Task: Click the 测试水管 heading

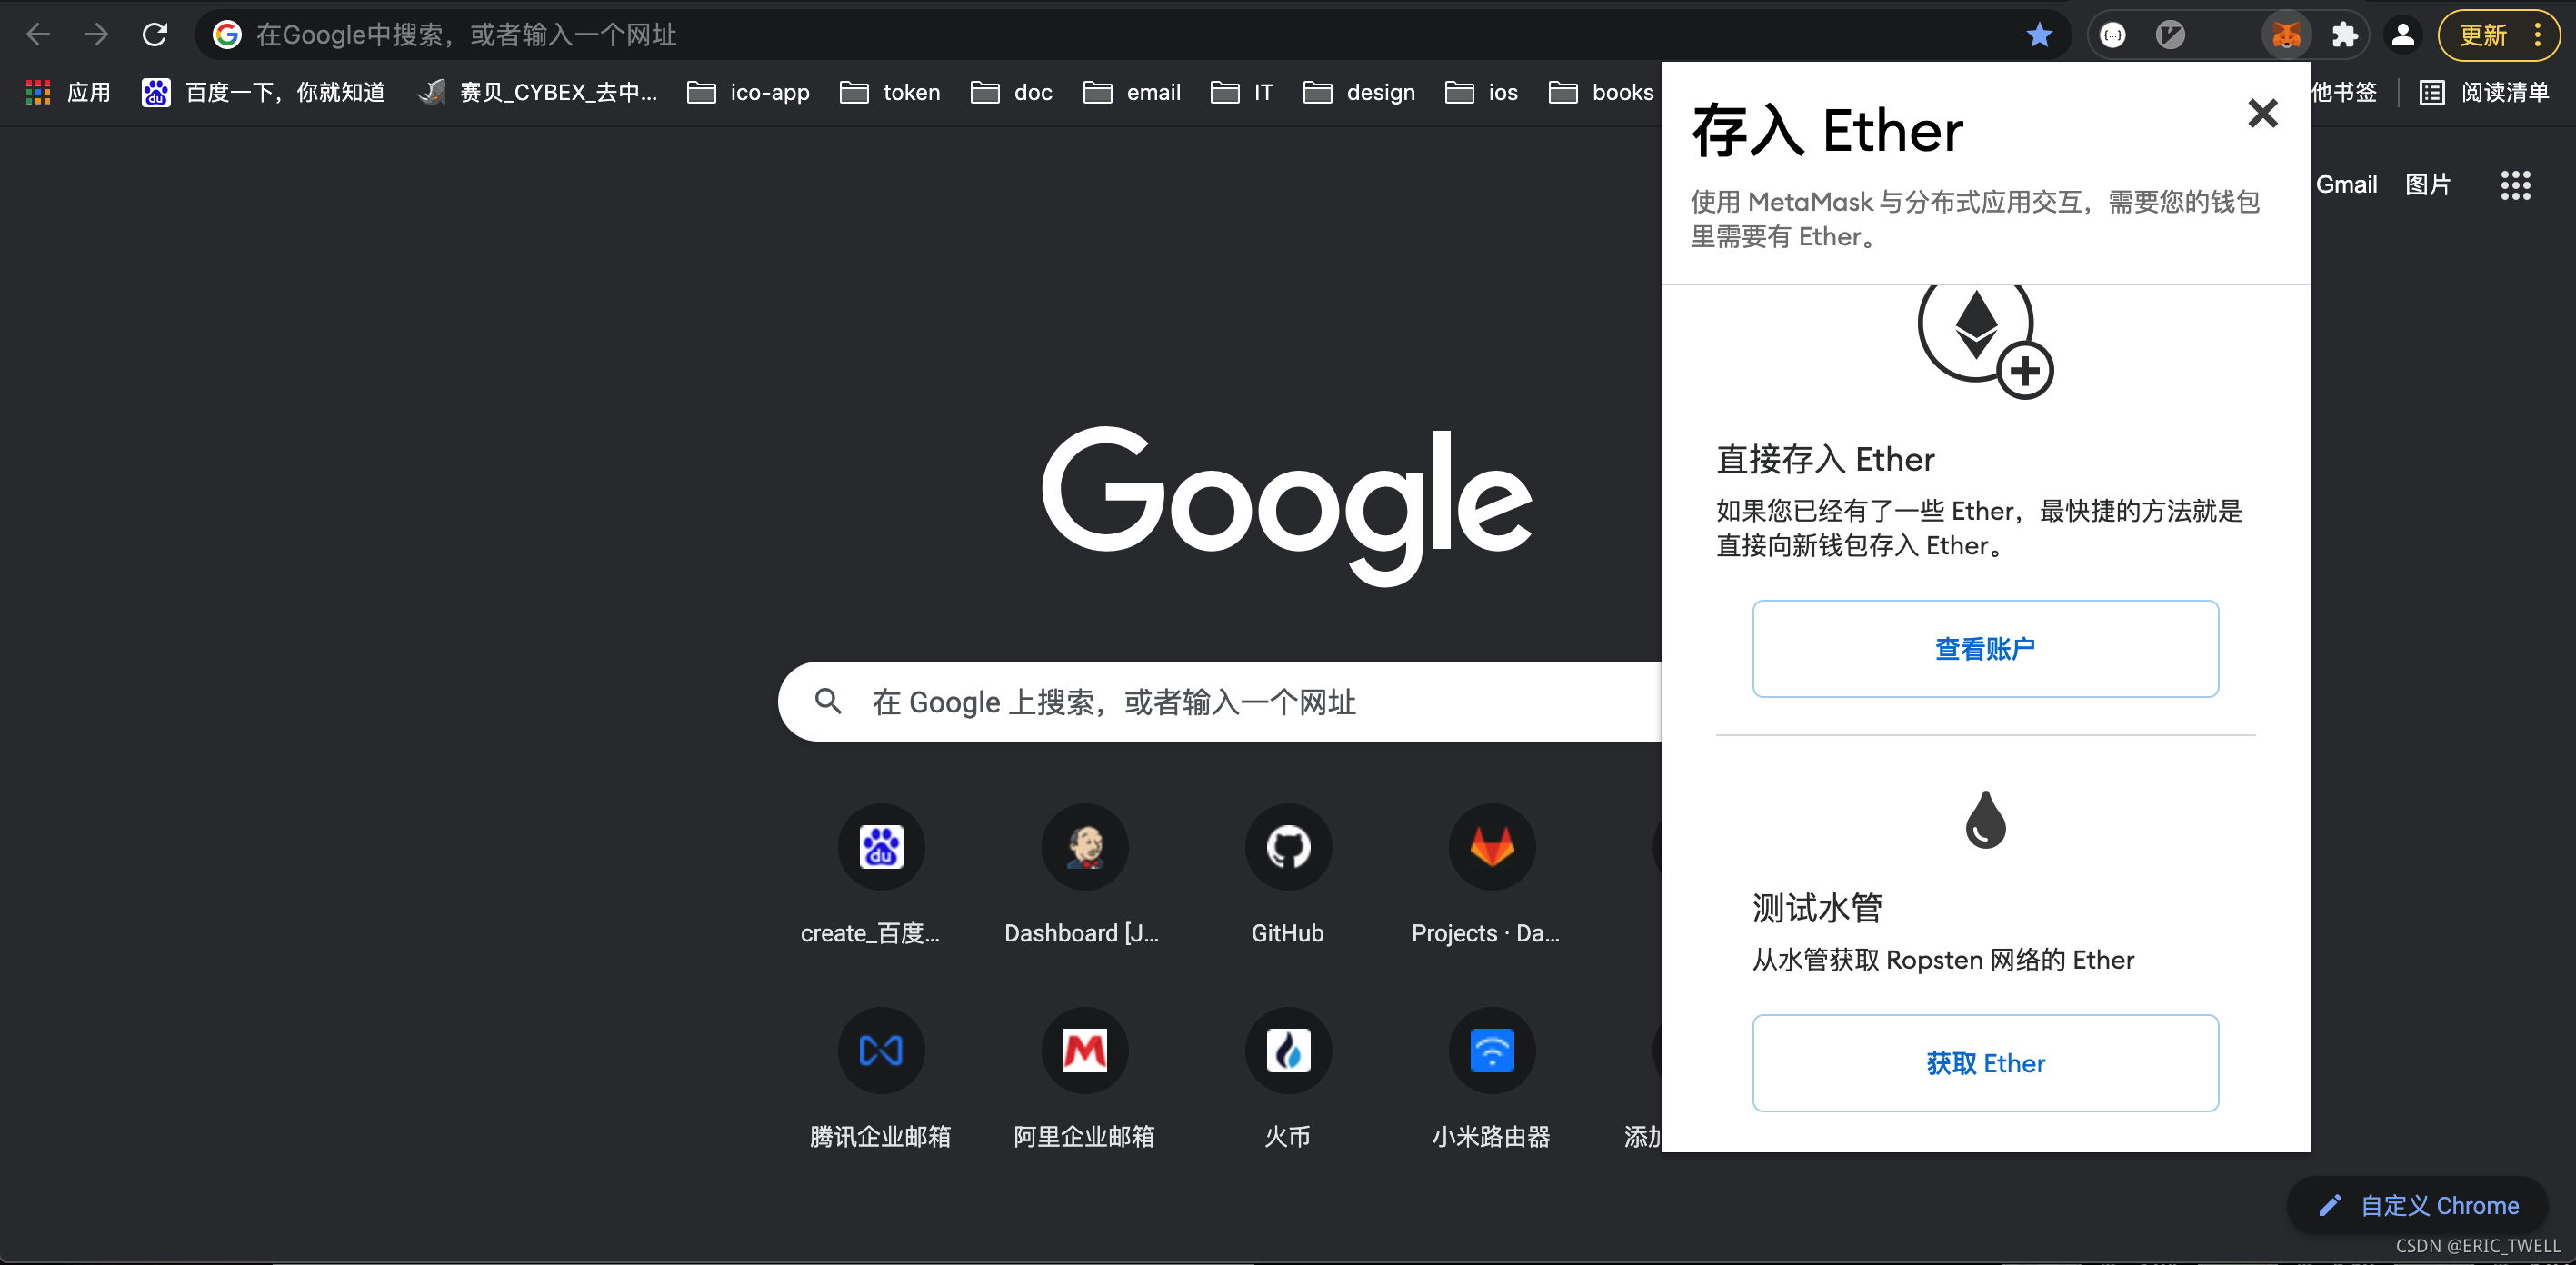Action: [x=1817, y=908]
